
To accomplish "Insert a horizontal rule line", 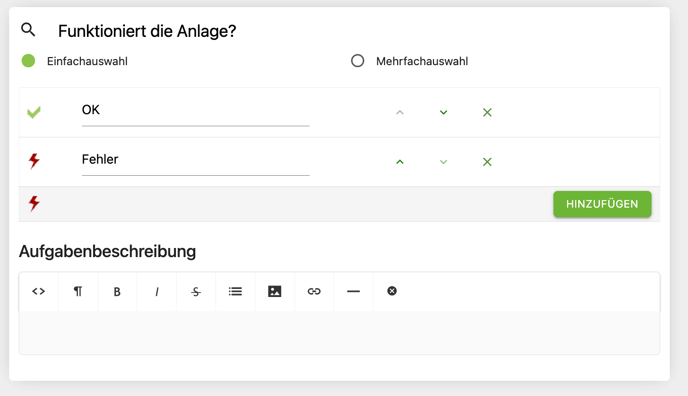I will 353,291.
